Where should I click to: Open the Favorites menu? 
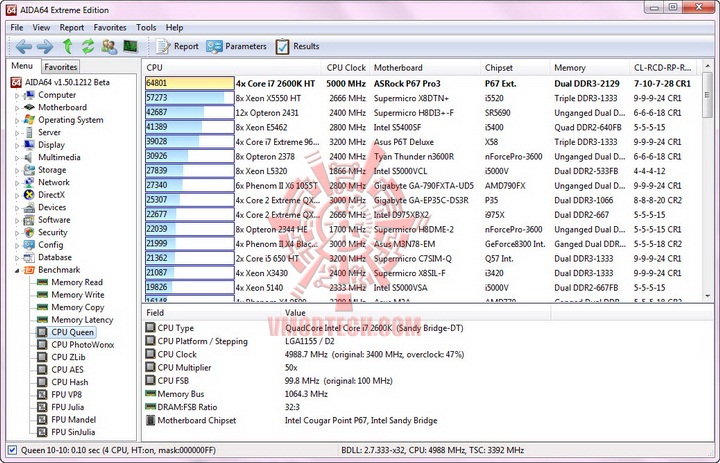coord(110,28)
